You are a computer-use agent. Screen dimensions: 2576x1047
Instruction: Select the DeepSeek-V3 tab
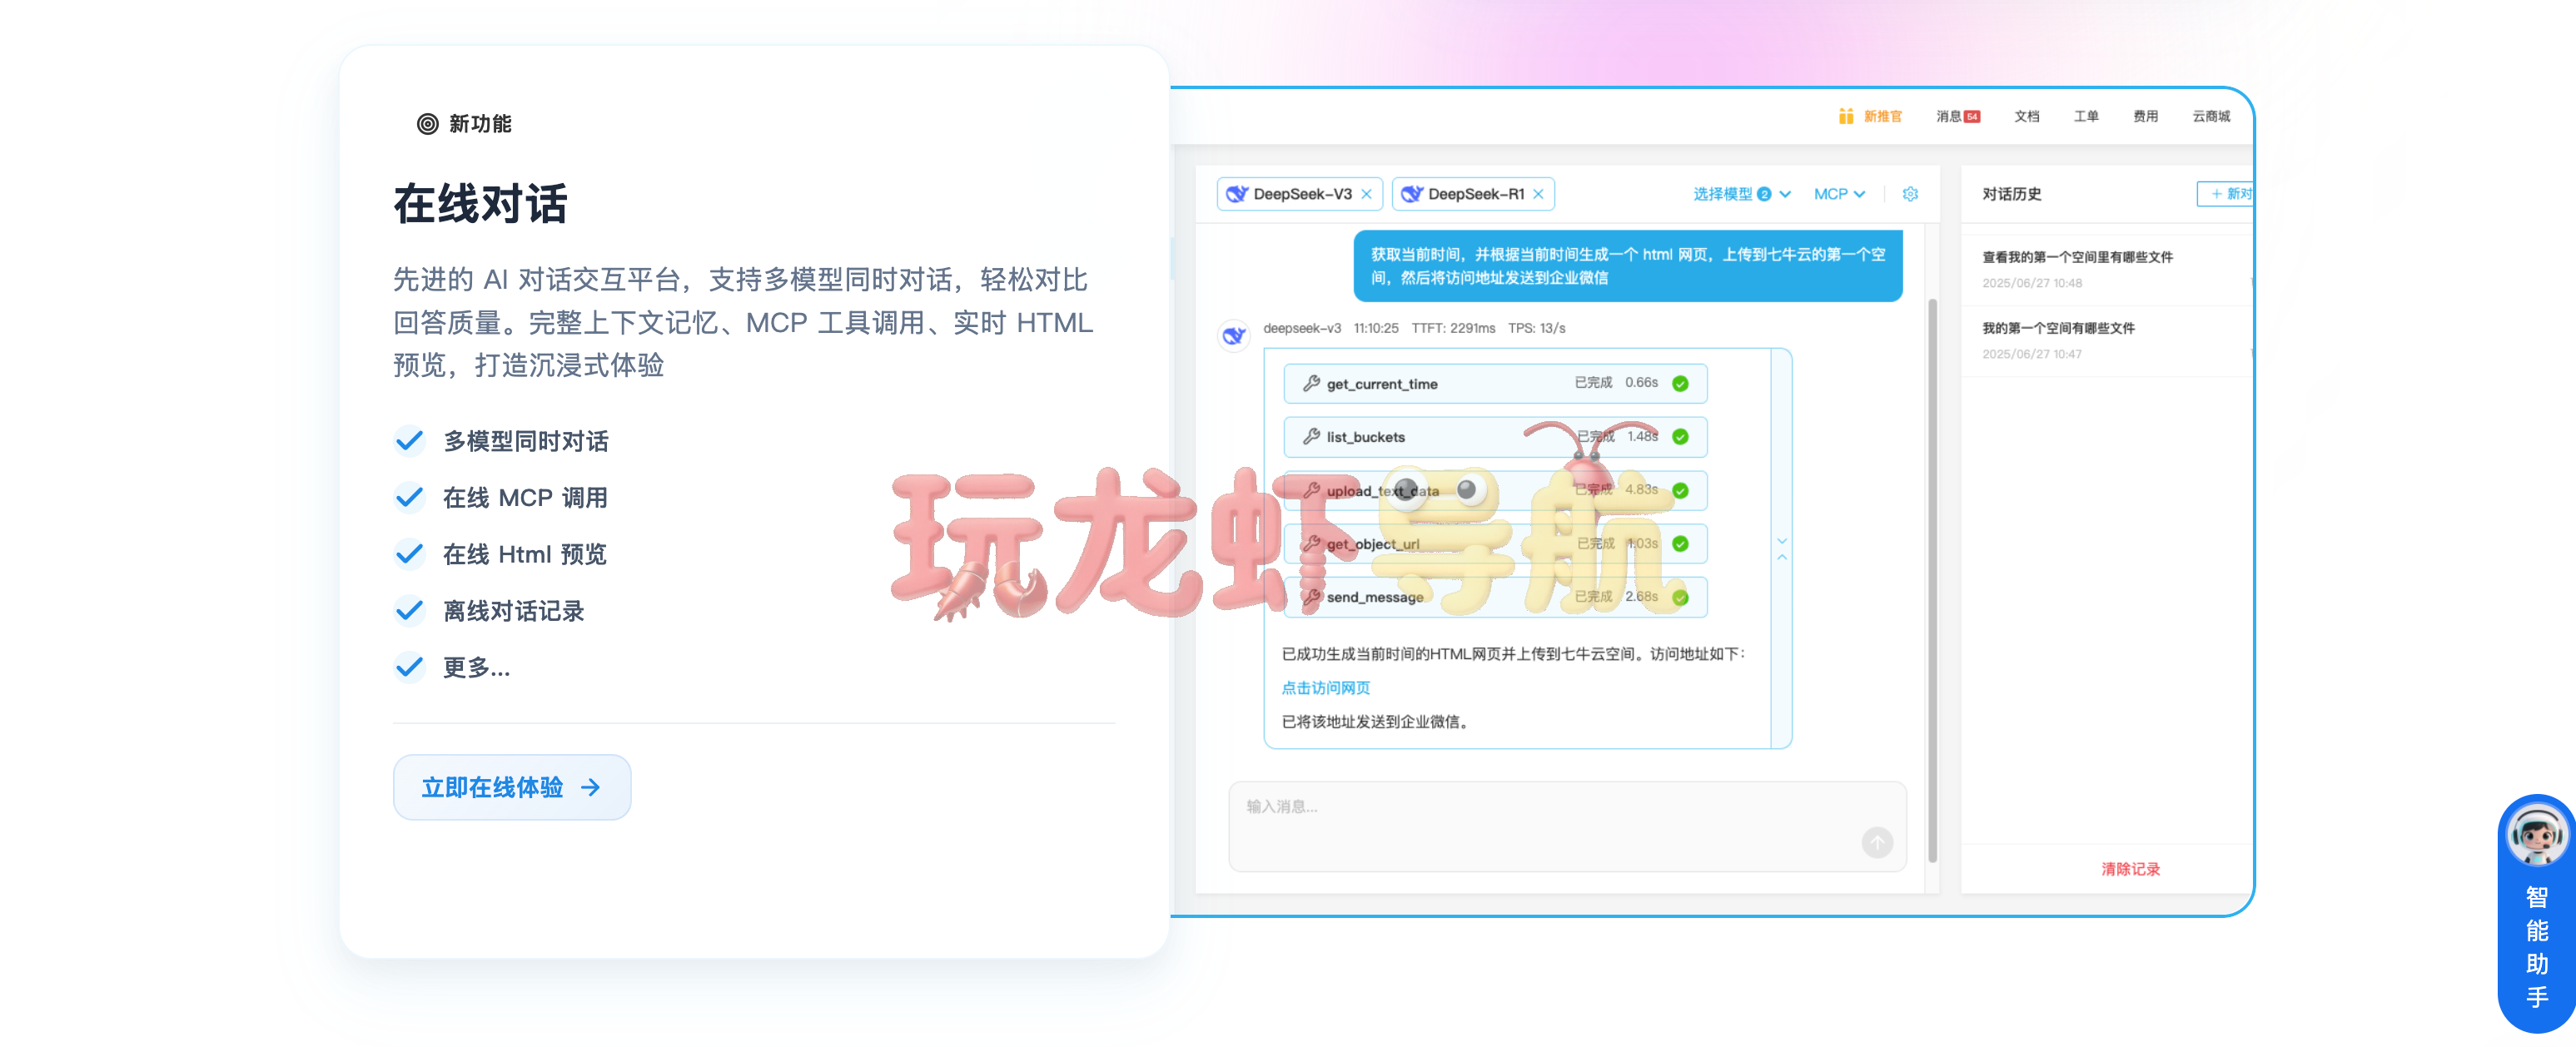click(x=1301, y=194)
